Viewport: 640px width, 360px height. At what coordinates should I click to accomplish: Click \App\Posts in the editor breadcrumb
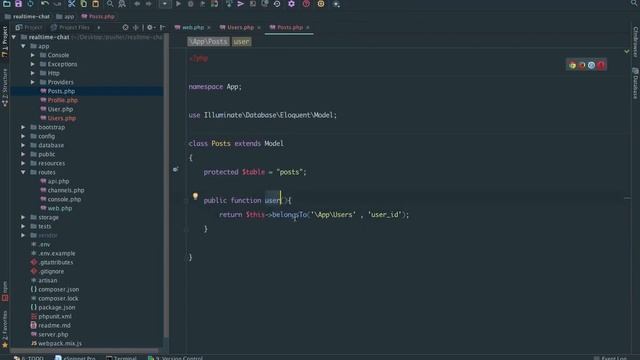[208, 42]
